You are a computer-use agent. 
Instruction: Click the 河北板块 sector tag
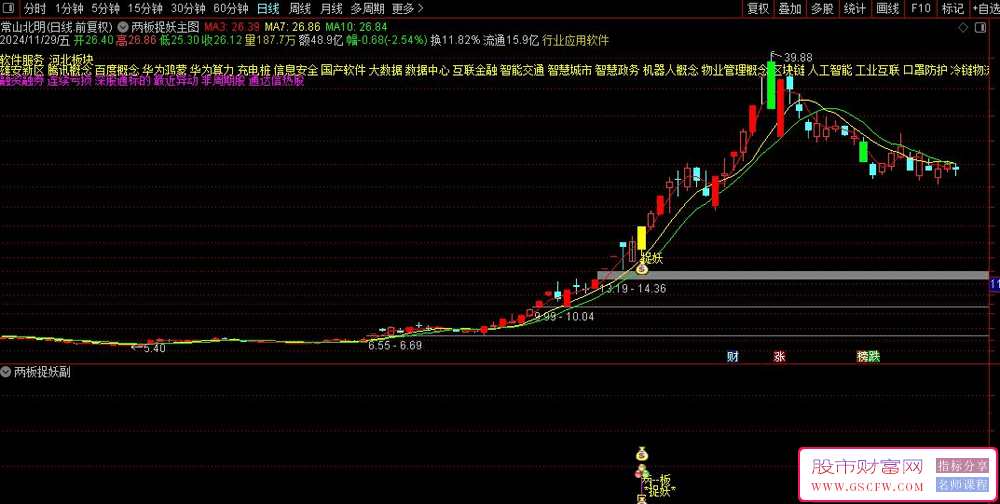point(70,58)
